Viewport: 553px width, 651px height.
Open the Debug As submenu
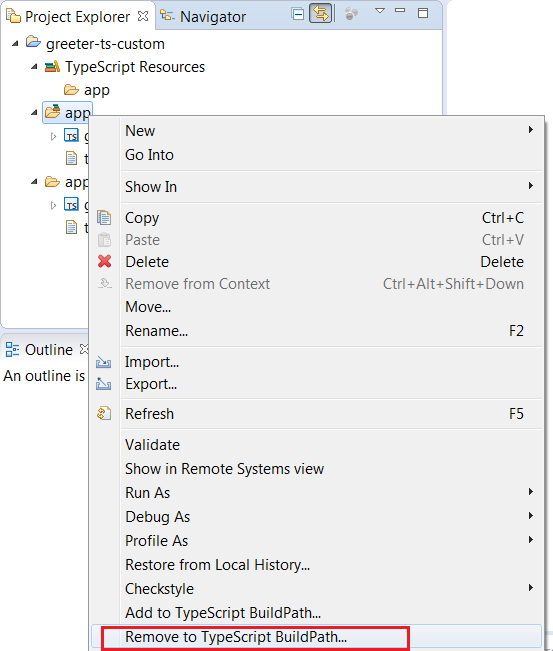(x=316, y=517)
